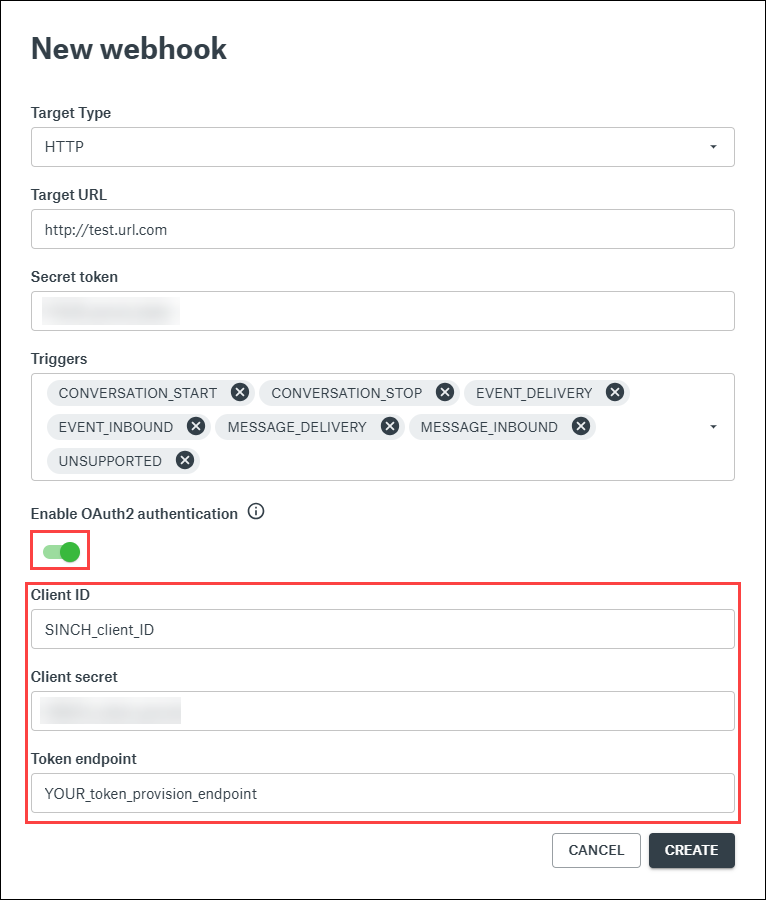Remove the CONVERSATION_STOP trigger chip
Screen dimensions: 766x900
(445, 393)
